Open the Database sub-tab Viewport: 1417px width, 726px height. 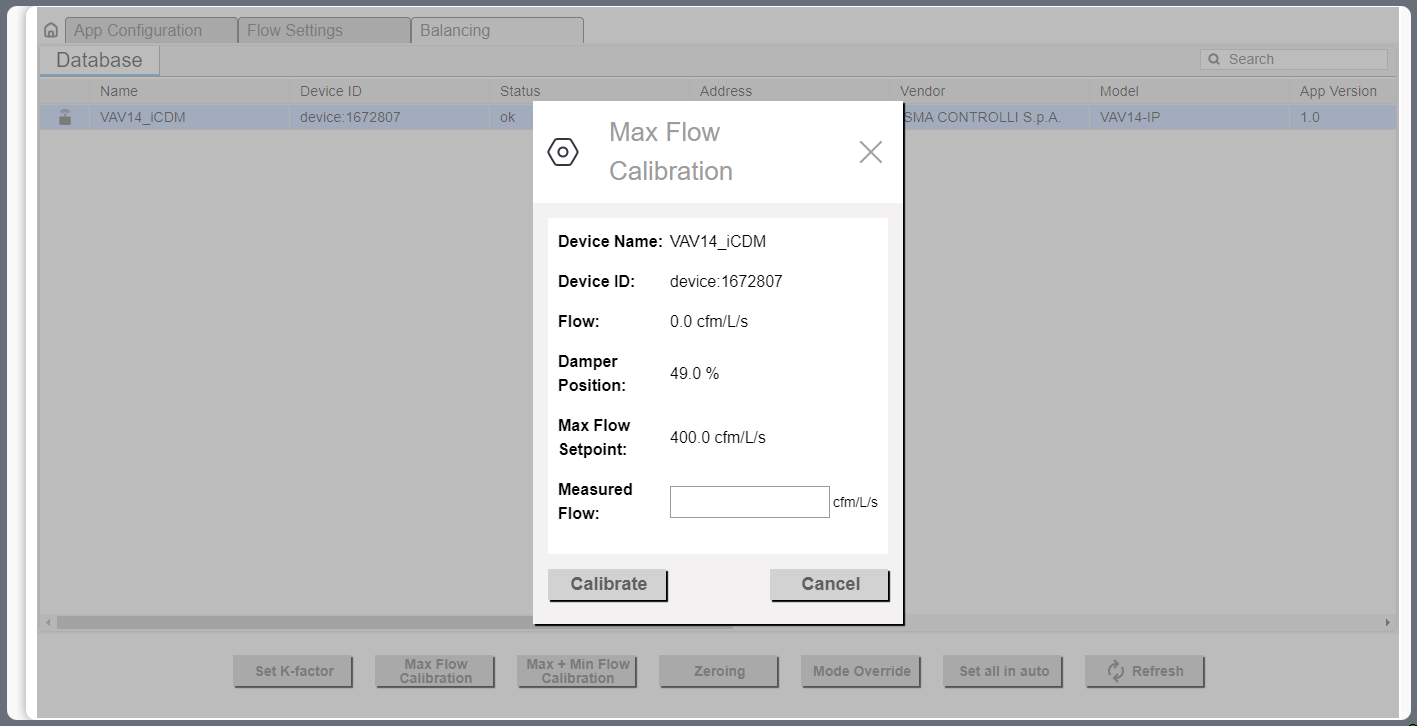pos(99,60)
